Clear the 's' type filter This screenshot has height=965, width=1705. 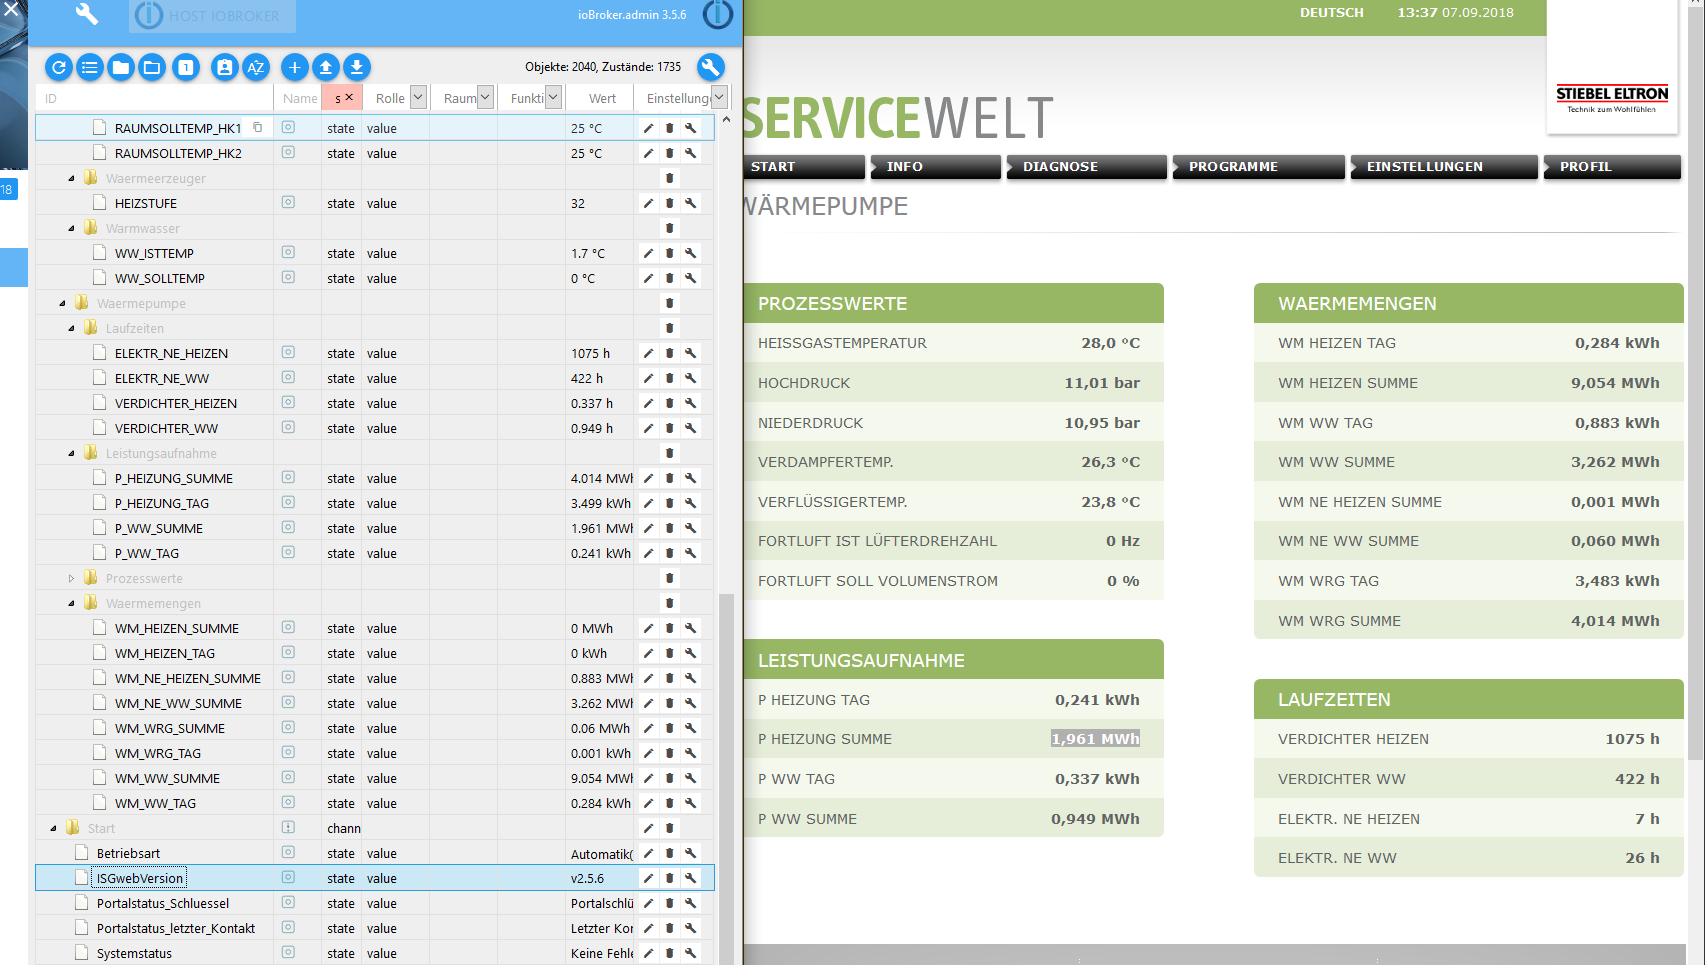click(x=349, y=97)
